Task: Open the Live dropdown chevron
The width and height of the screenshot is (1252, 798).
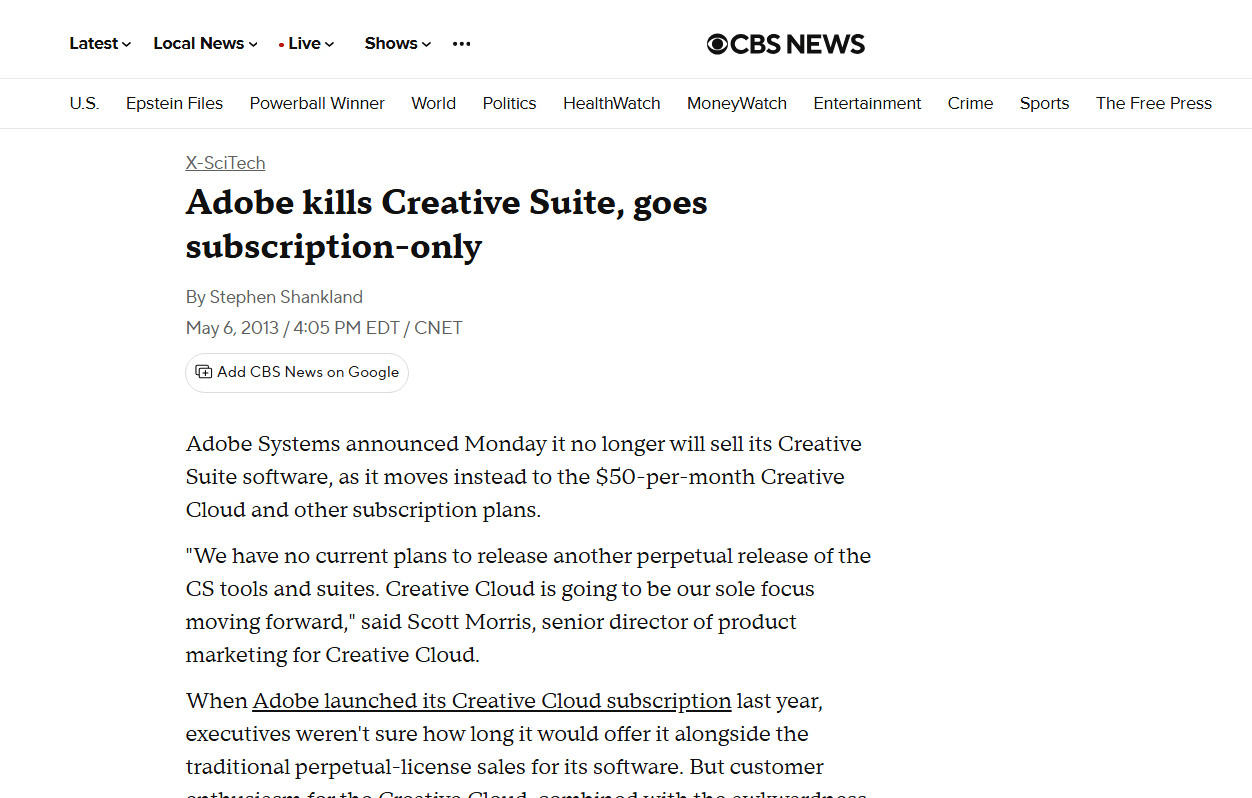Action: click(x=329, y=43)
